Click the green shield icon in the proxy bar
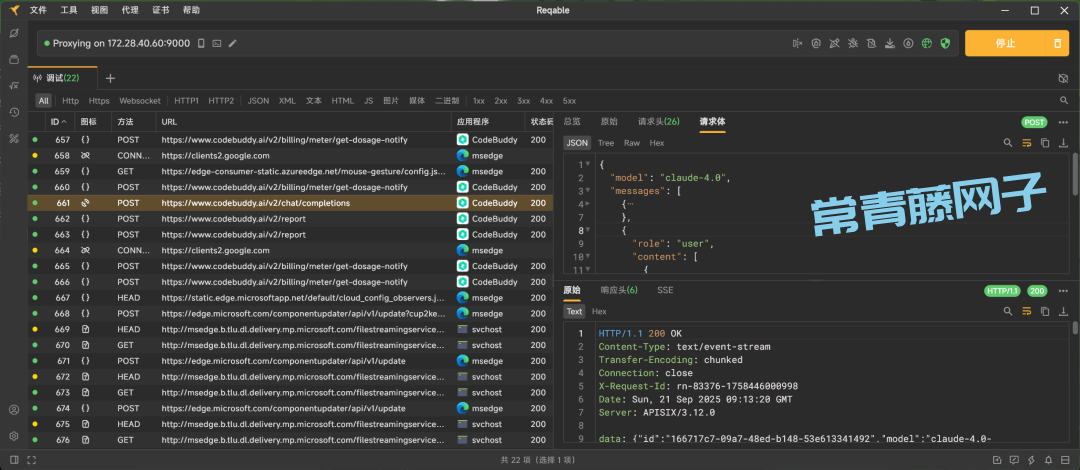Viewport: 1080px width, 470px height. click(x=945, y=44)
